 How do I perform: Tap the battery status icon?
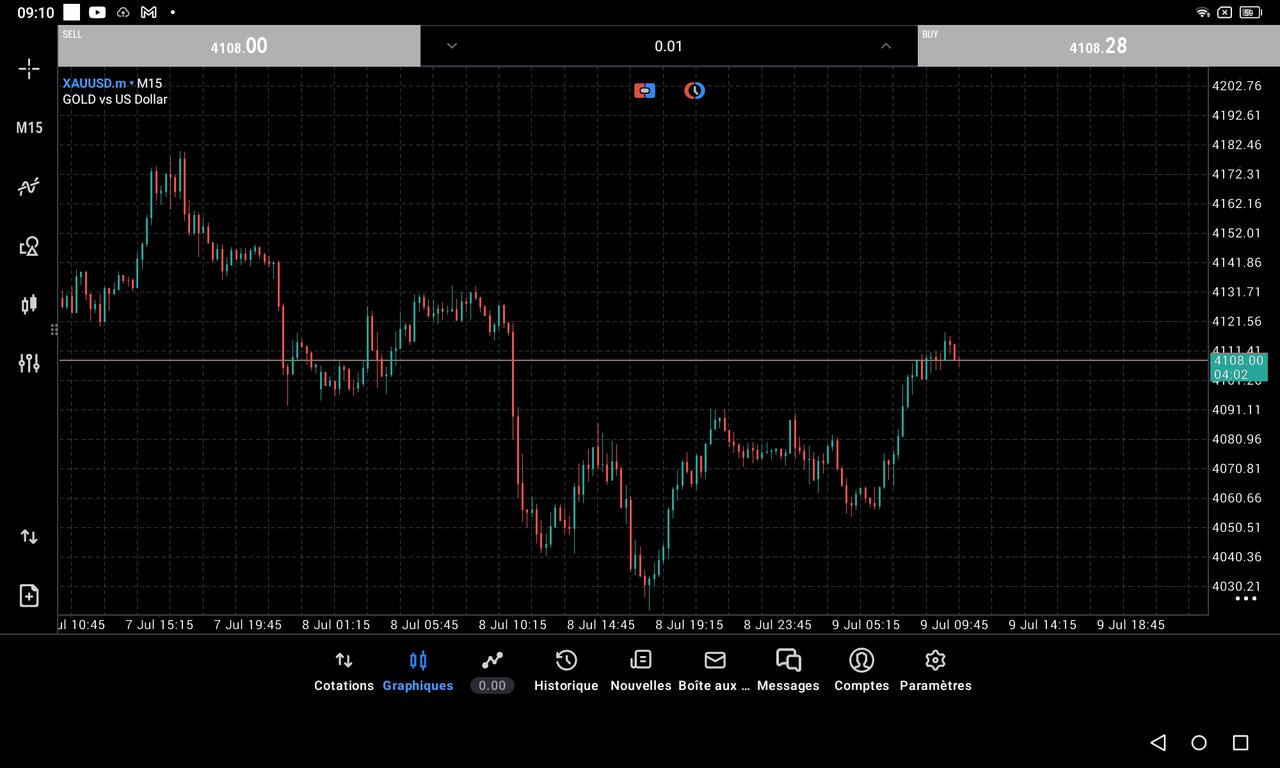[x=1251, y=12]
